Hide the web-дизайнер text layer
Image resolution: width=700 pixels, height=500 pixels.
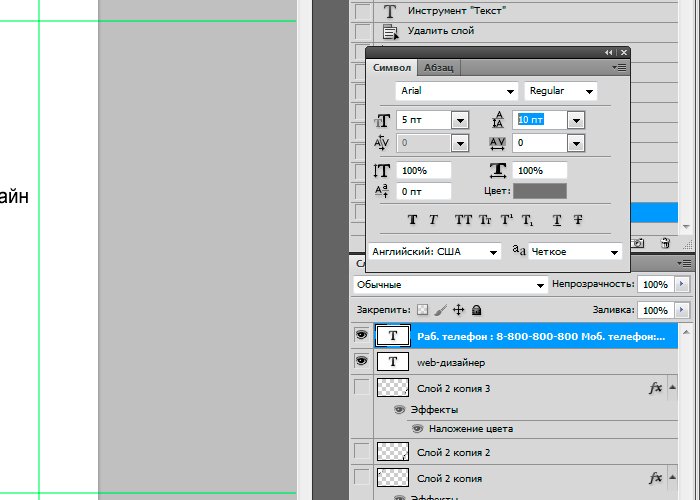361,361
